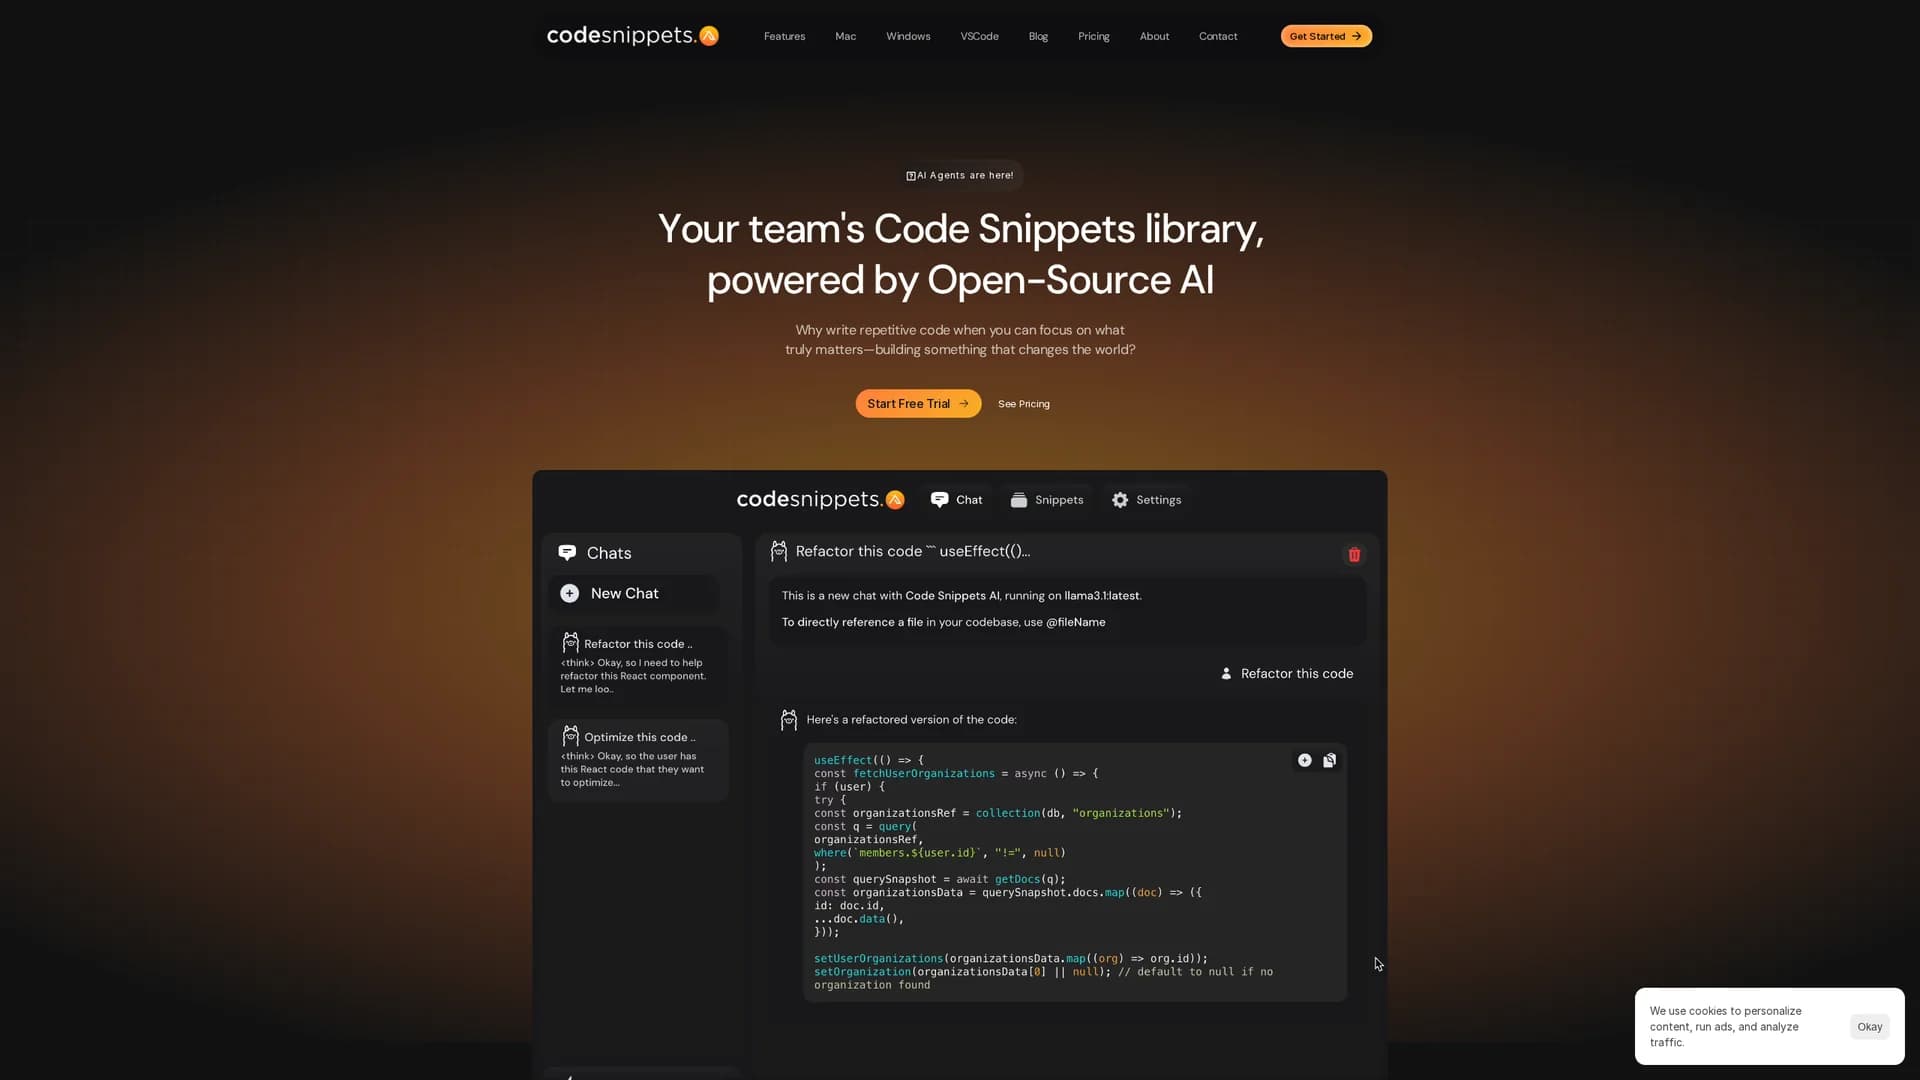Delete the chat with the trash icon

[x=1354, y=555]
